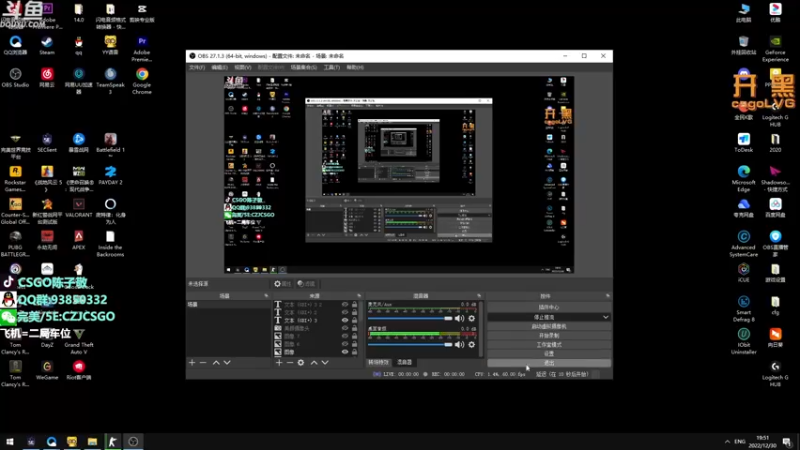Undock the Sources panel via header icon
The width and height of the screenshot is (800, 450).
359,296
